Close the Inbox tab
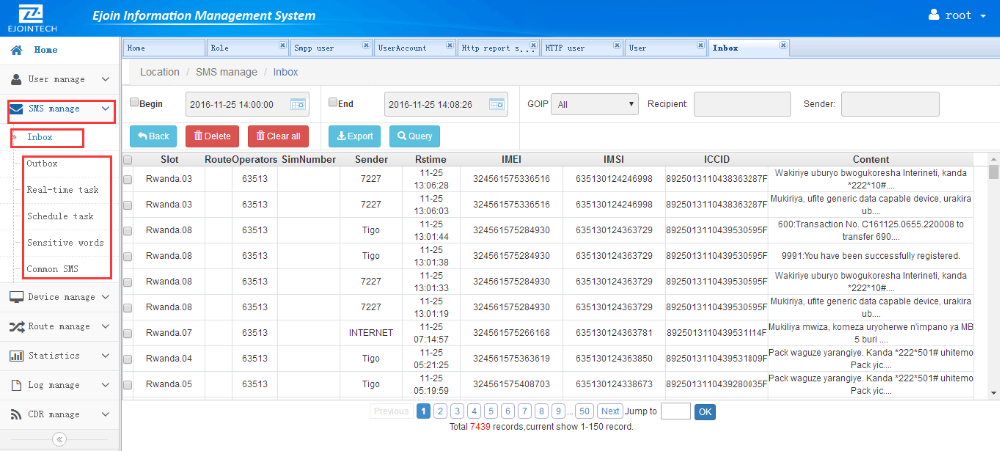The image size is (1000, 451). [x=784, y=45]
